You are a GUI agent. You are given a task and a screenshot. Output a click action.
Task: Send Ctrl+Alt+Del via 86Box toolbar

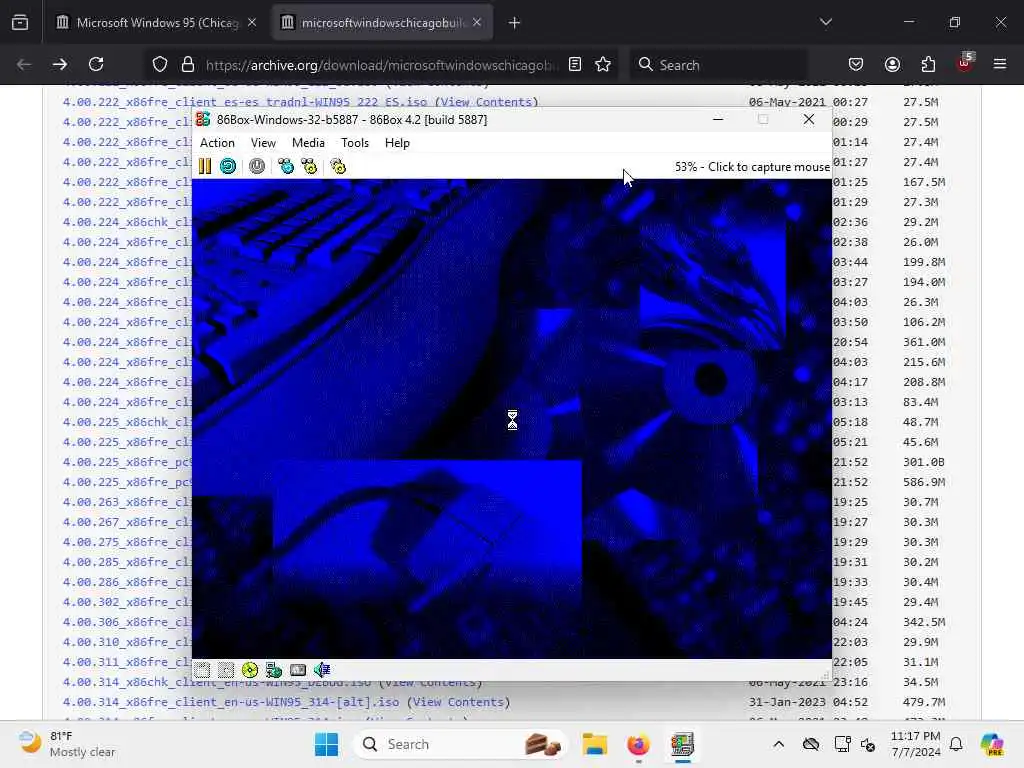(286, 167)
